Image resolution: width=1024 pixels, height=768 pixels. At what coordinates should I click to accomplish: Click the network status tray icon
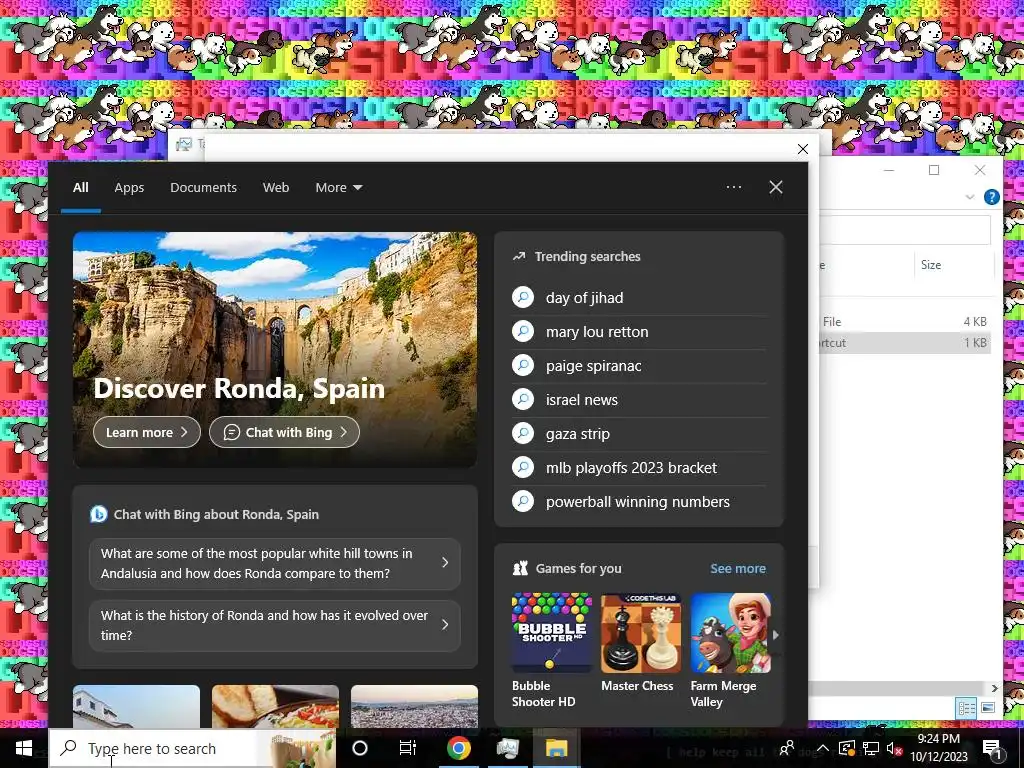(x=871, y=748)
